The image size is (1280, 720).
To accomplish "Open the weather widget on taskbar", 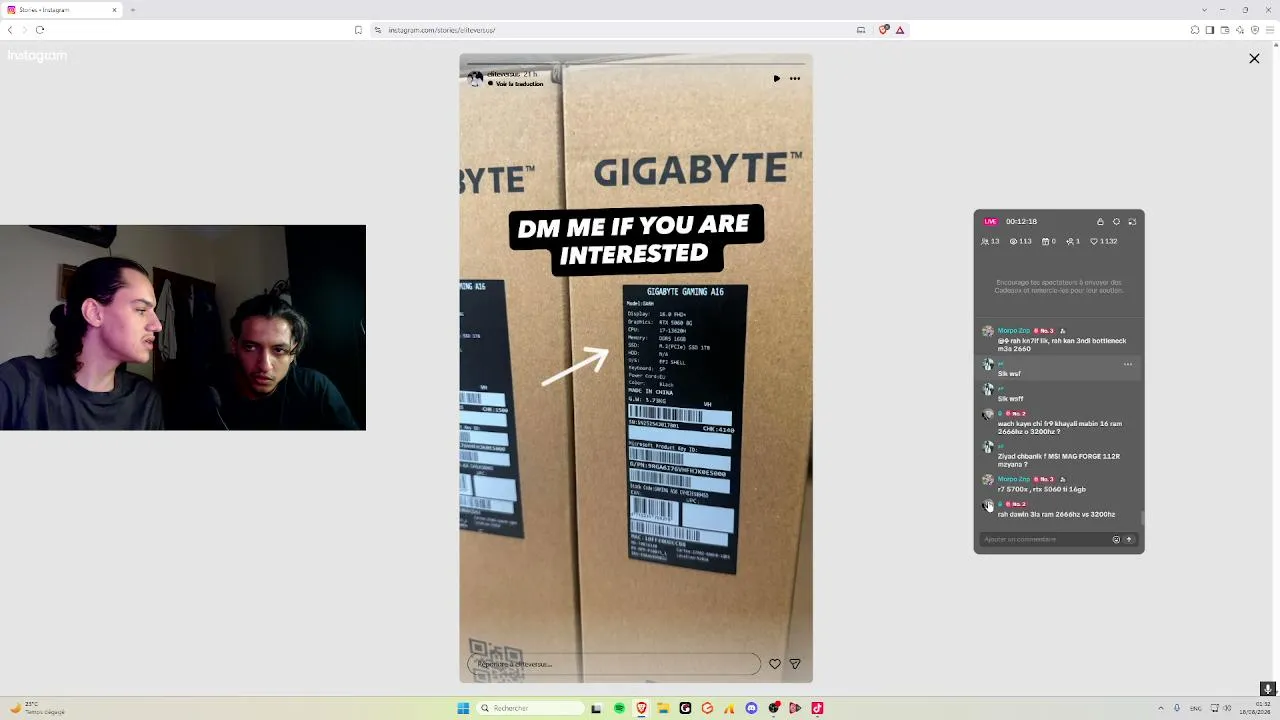I will click(36, 708).
